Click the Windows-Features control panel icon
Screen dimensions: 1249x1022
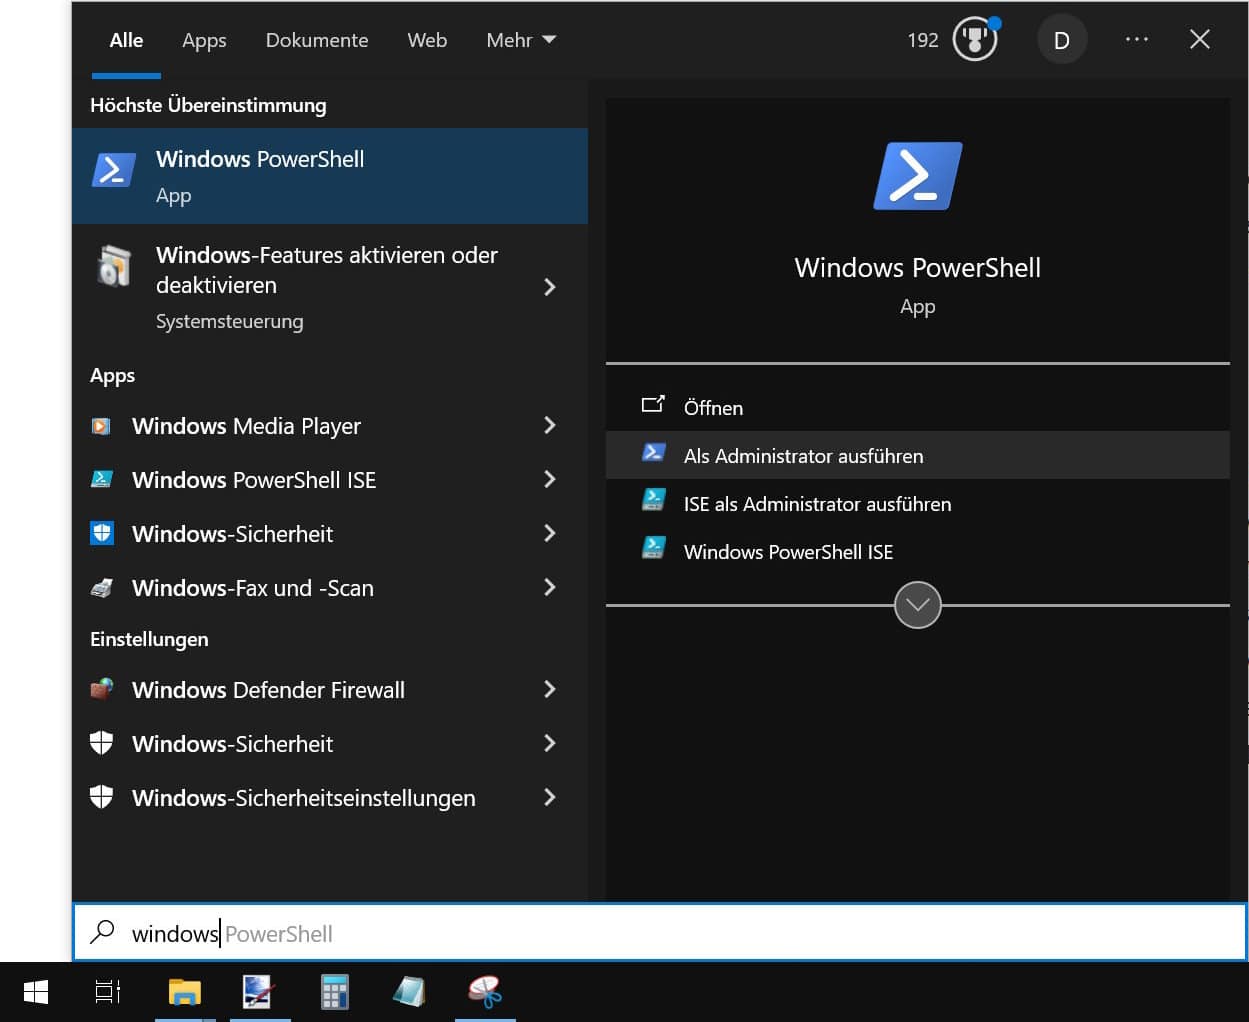(x=114, y=266)
